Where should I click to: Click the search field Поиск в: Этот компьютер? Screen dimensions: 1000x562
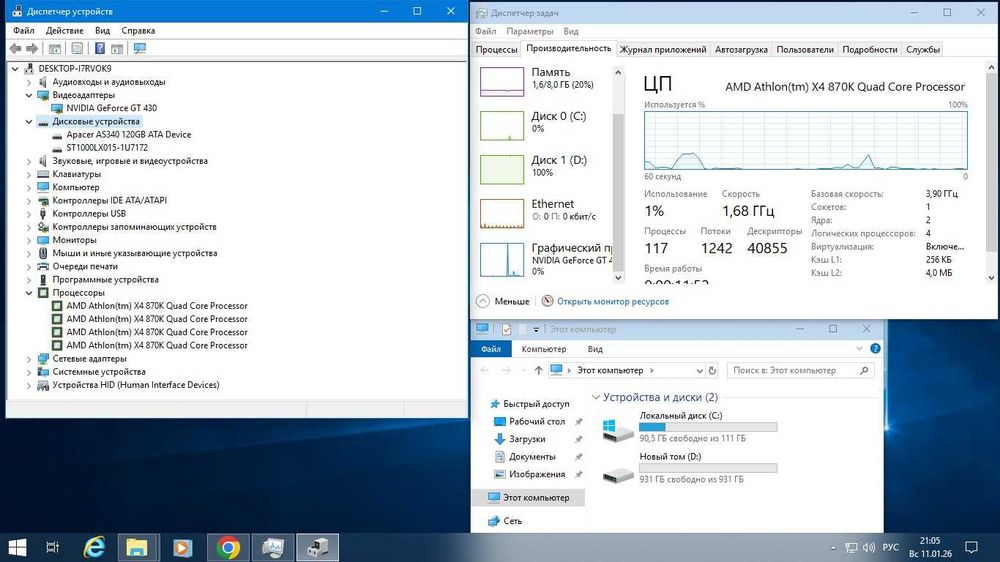pyautogui.click(x=800, y=370)
